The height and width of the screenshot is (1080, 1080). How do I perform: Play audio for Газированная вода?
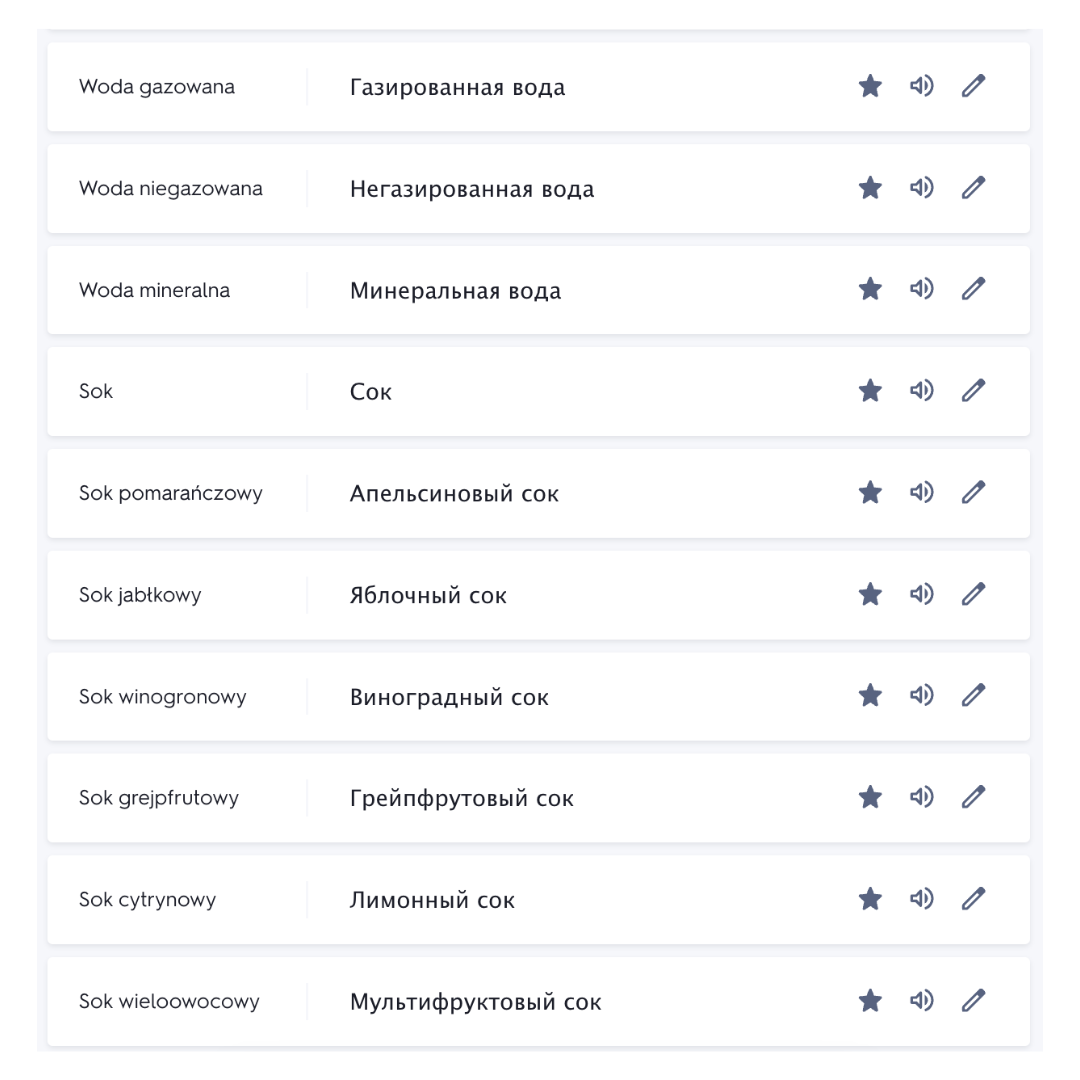[922, 86]
